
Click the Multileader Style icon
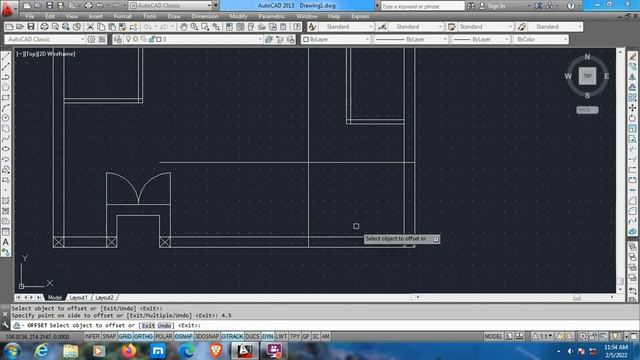point(522,27)
